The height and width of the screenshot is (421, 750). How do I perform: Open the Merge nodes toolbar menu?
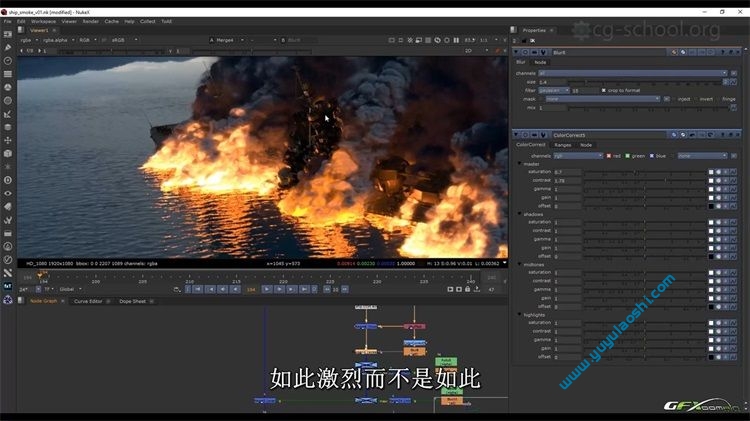(x=8, y=127)
